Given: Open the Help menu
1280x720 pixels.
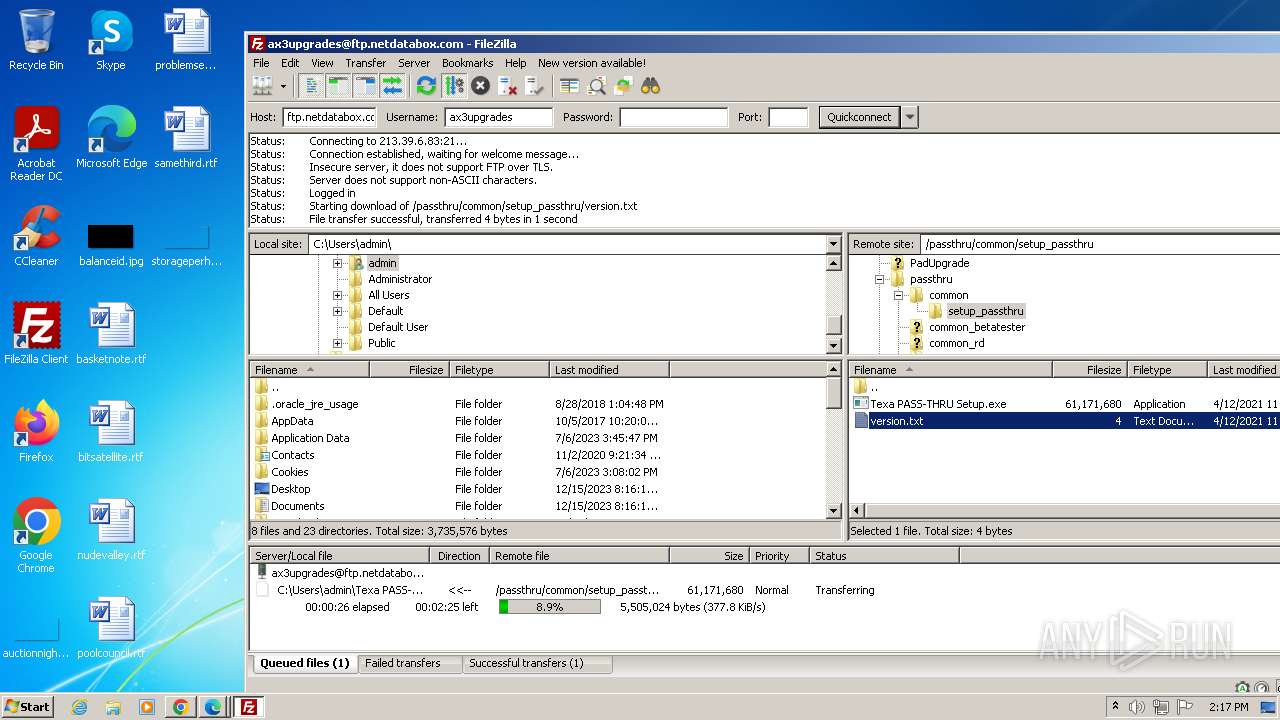Looking at the screenshot, I should pos(515,63).
